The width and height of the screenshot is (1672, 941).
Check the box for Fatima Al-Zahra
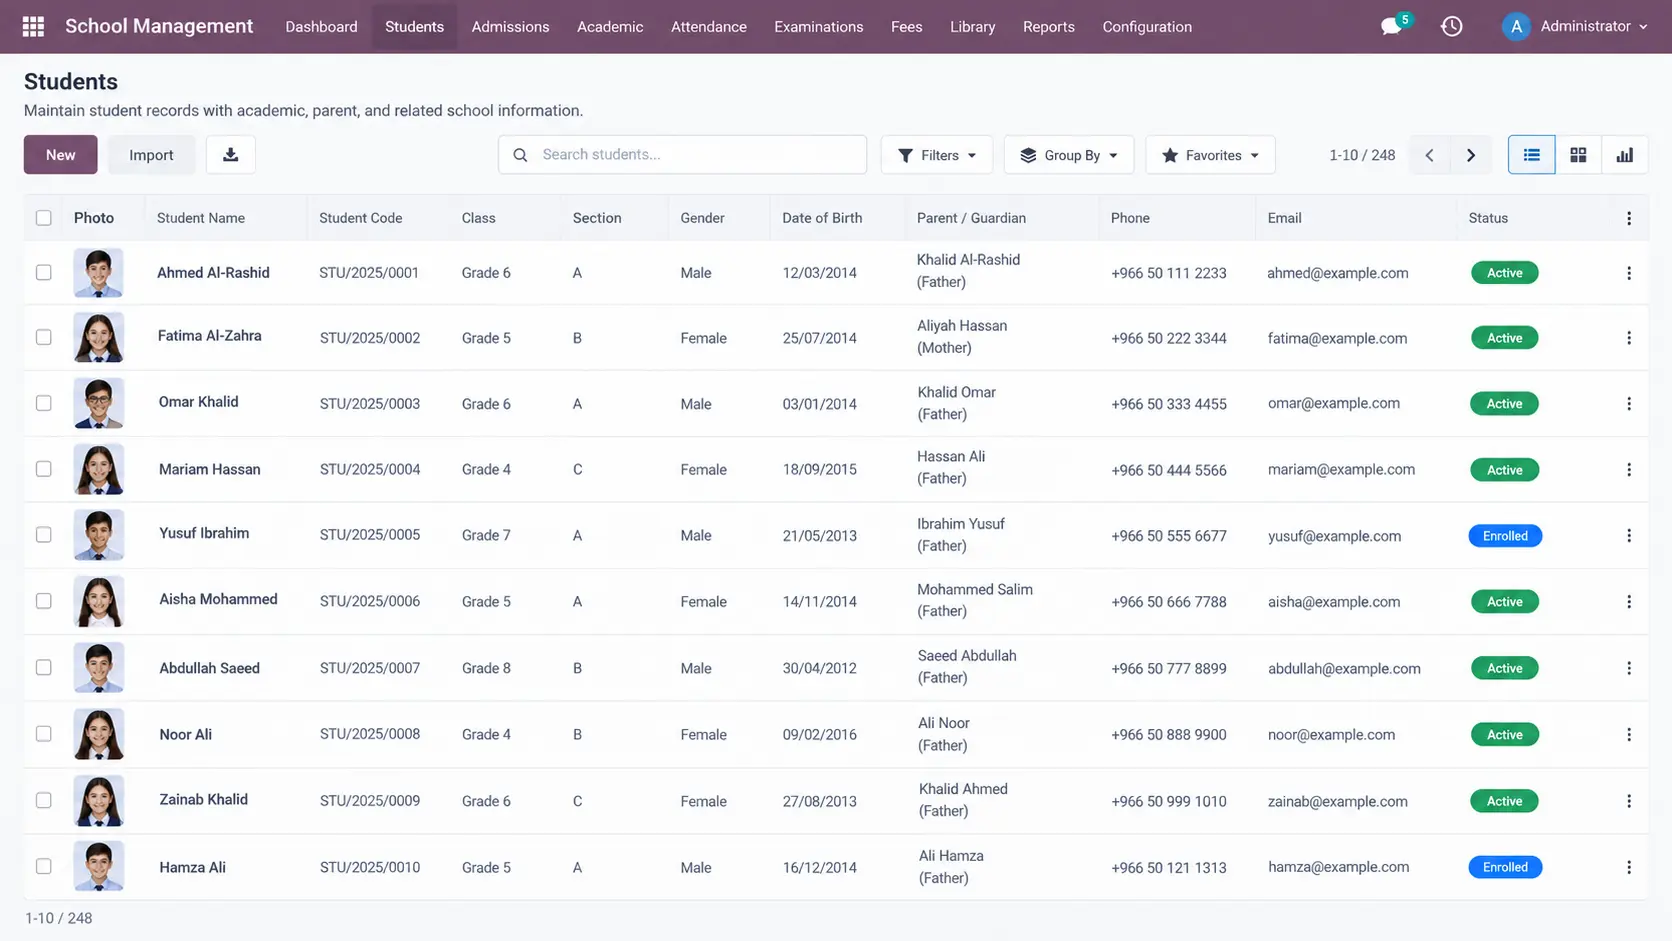(x=44, y=337)
